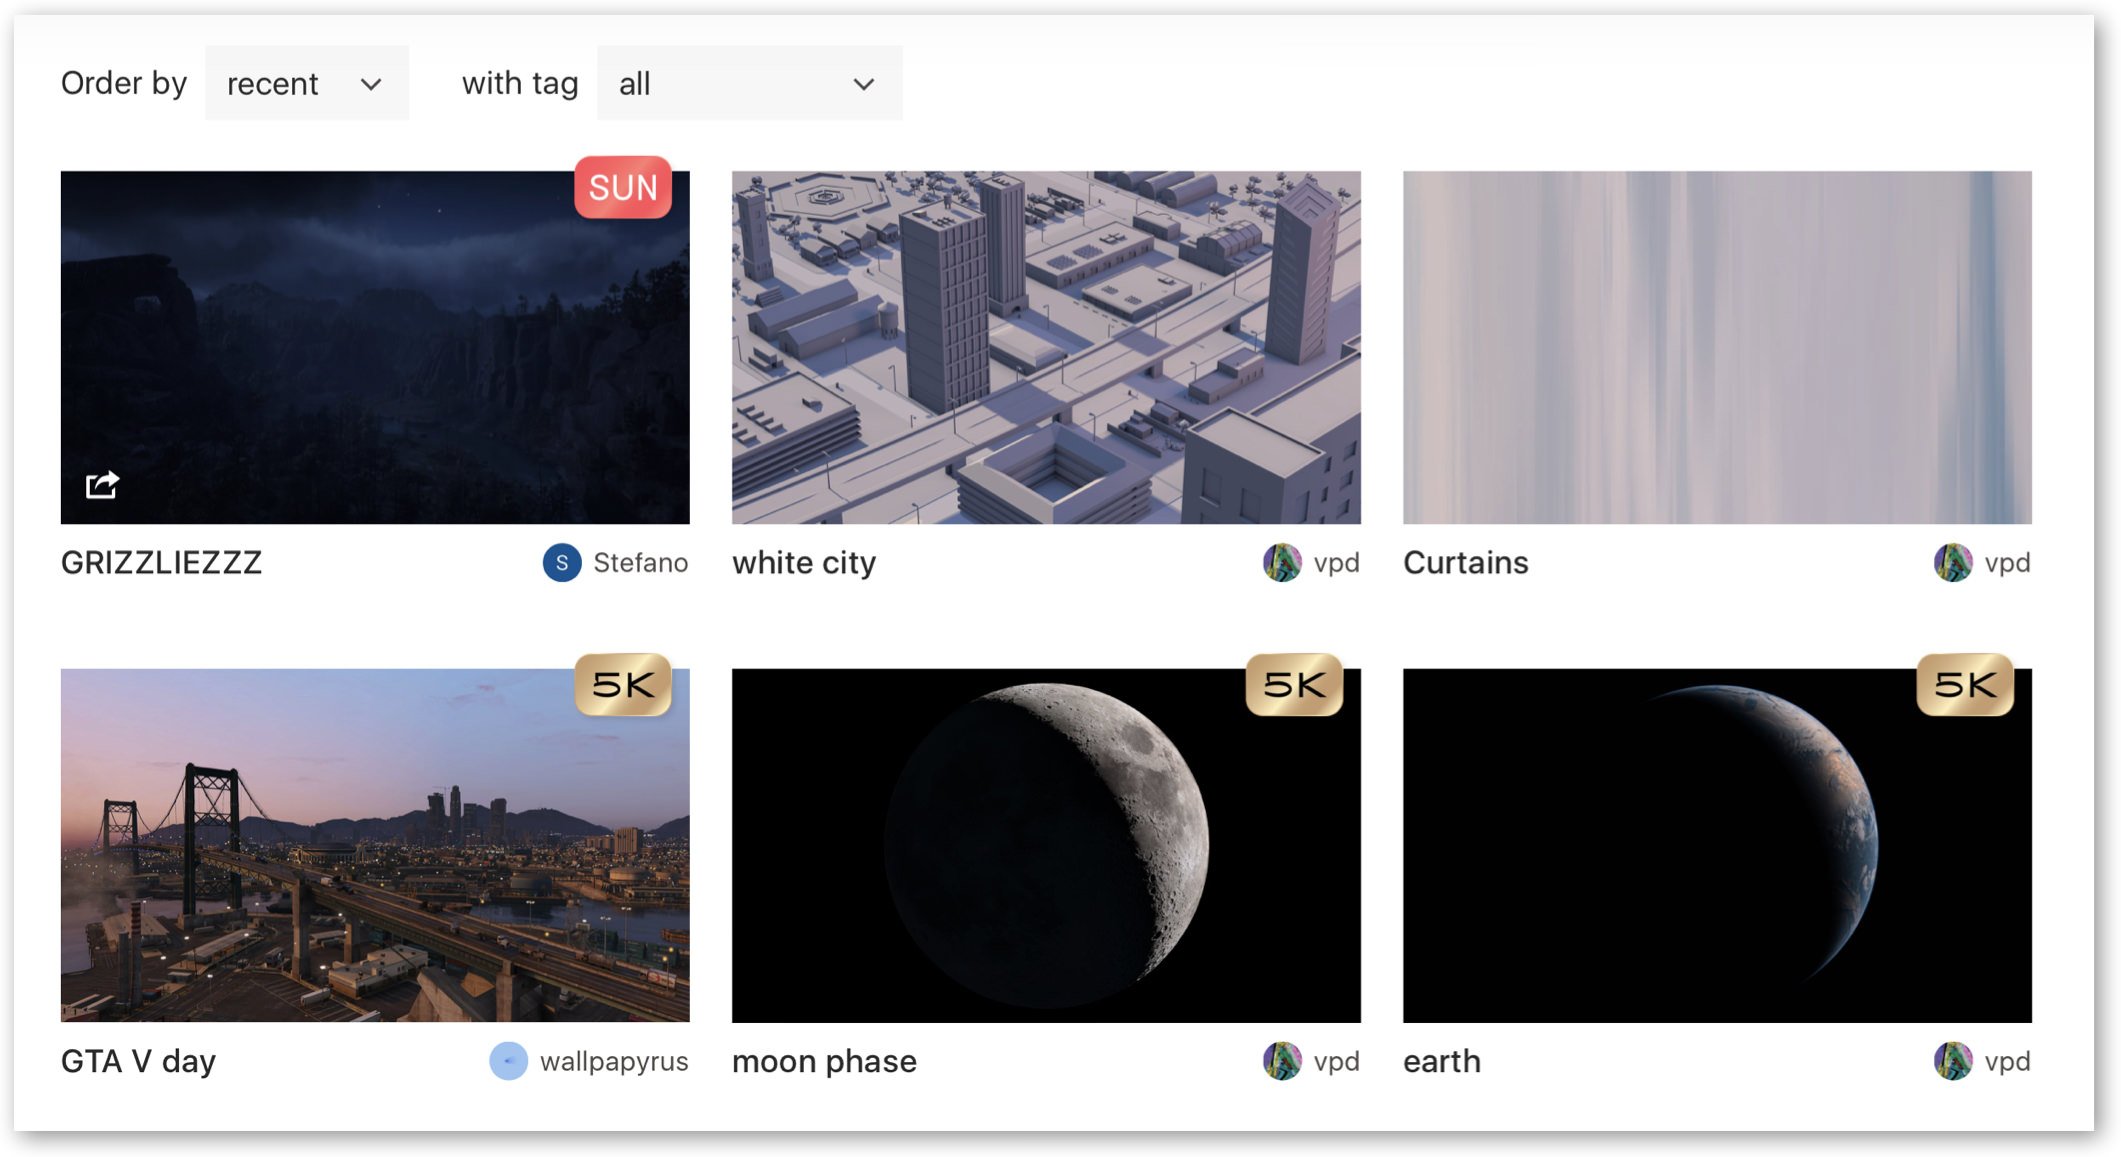Click the GRIZZLIEZZZ title link
2121x1157 pixels.
click(161, 563)
